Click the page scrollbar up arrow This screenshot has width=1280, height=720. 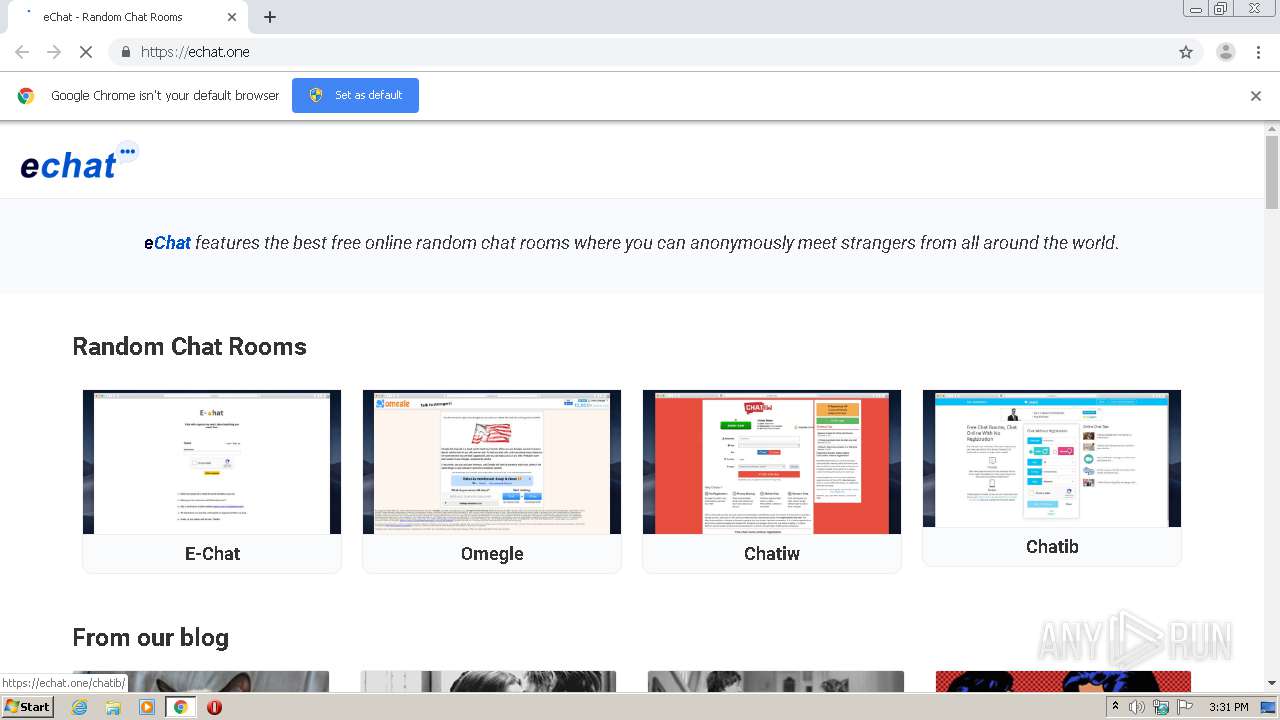click(x=1272, y=129)
